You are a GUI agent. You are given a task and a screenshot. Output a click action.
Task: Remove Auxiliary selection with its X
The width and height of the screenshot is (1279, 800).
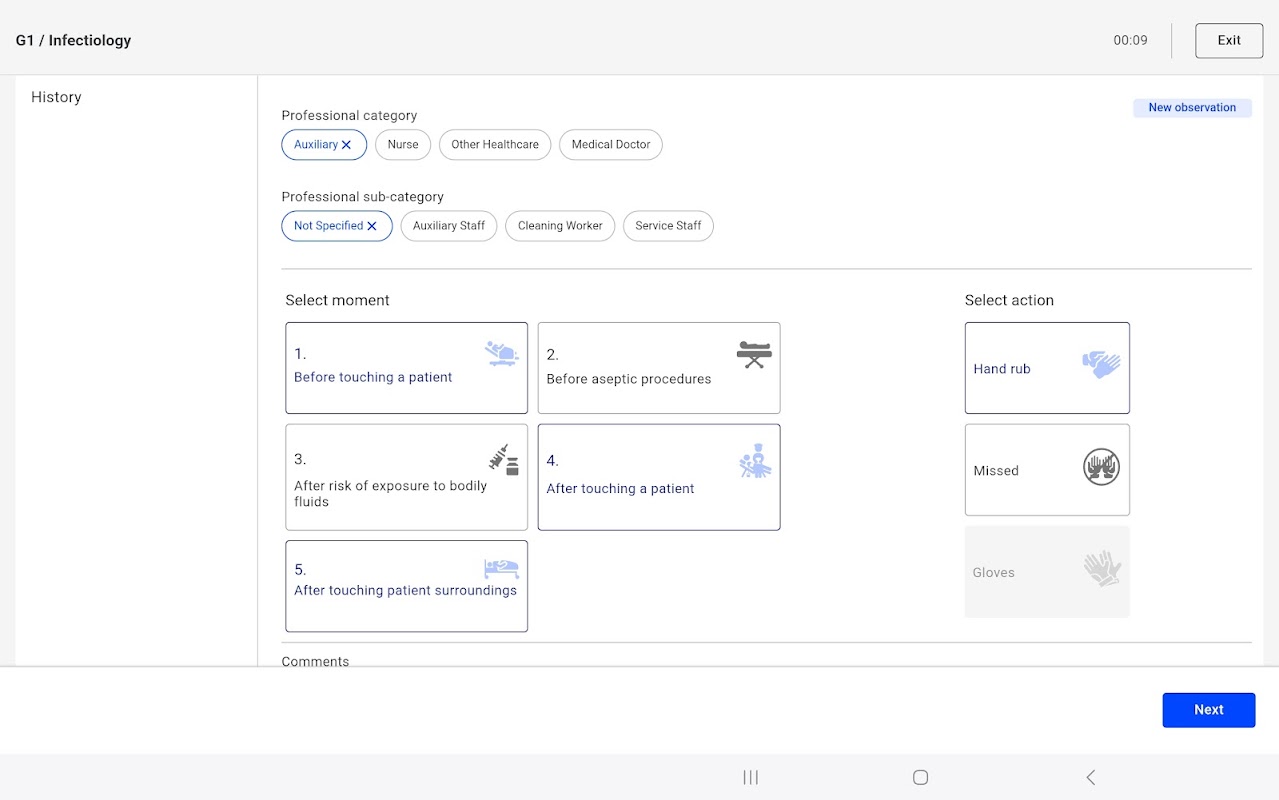tap(347, 145)
